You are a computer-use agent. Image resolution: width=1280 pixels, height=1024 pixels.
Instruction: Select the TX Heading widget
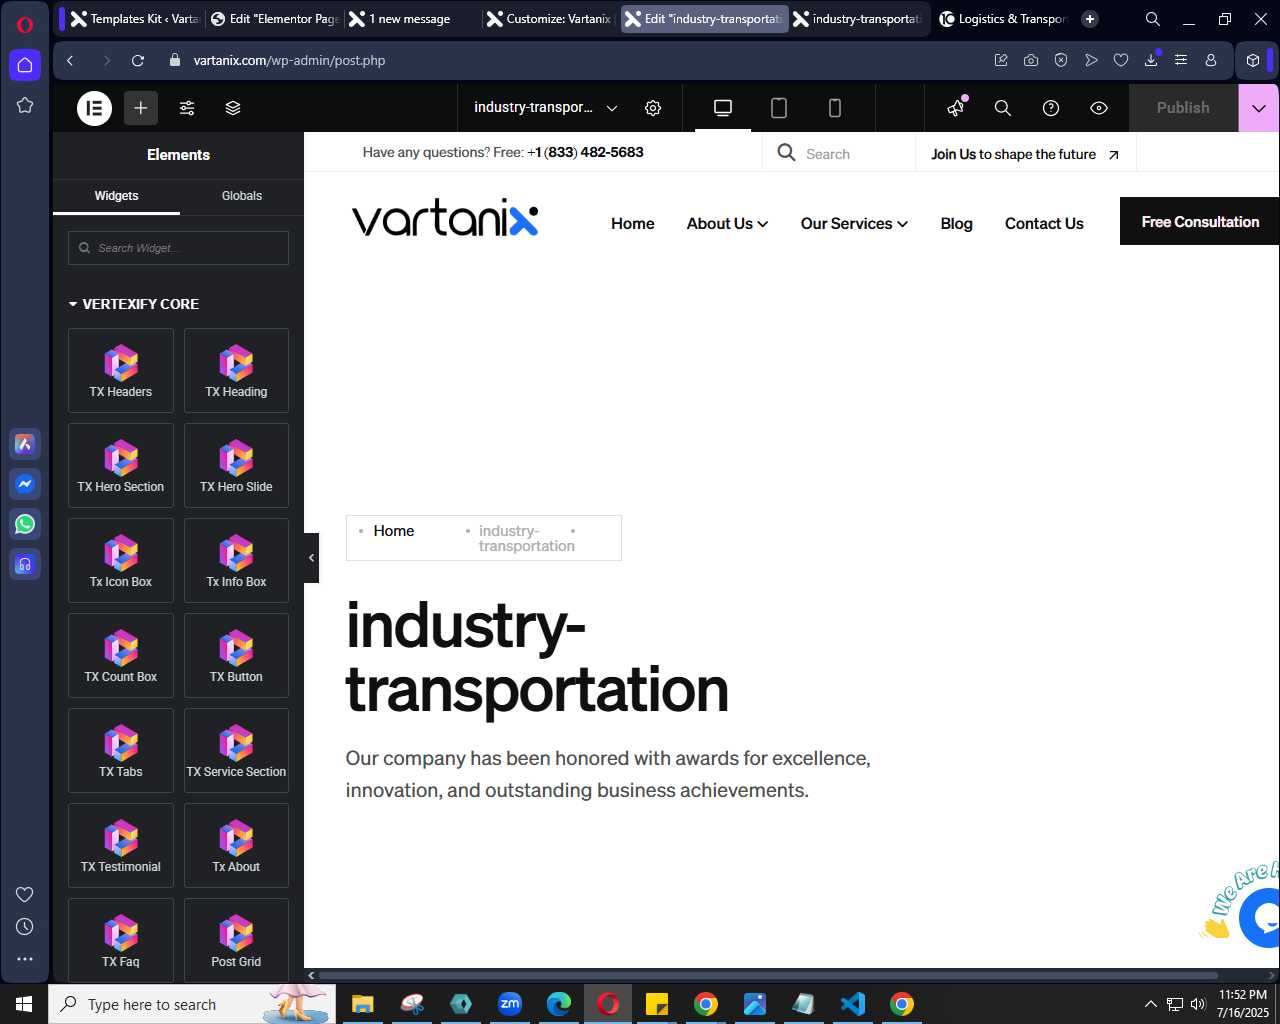236,371
